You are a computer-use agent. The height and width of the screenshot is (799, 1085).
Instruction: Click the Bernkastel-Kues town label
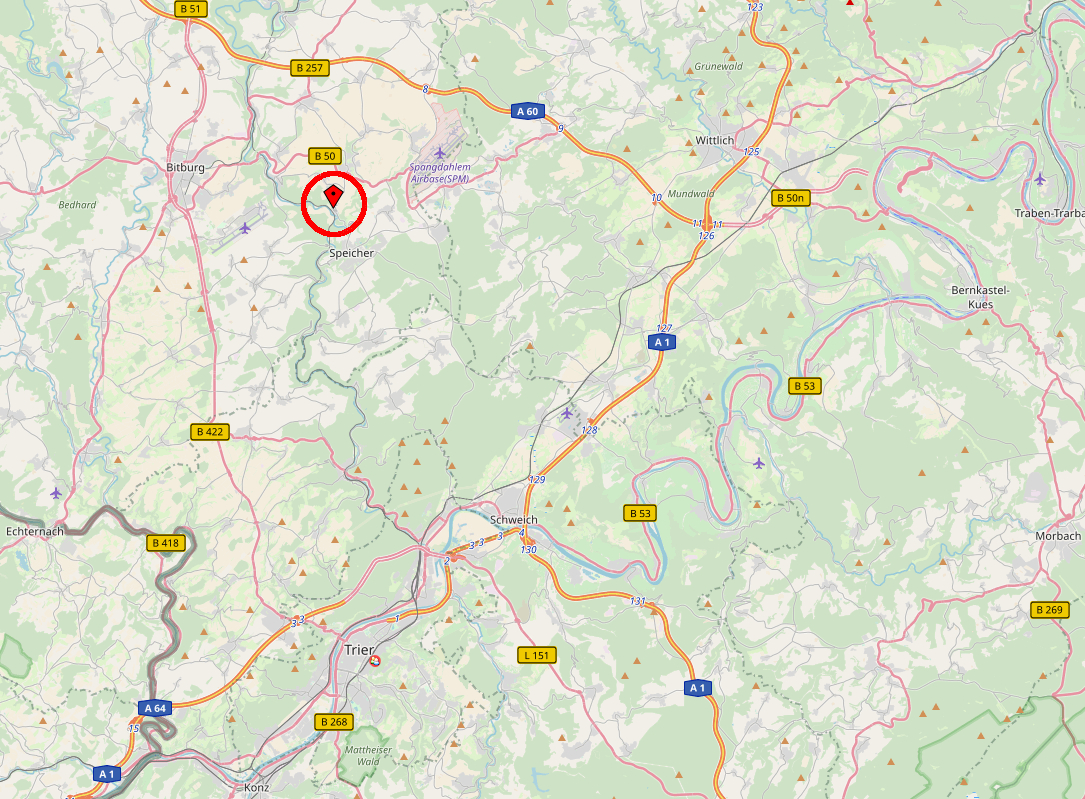(981, 297)
